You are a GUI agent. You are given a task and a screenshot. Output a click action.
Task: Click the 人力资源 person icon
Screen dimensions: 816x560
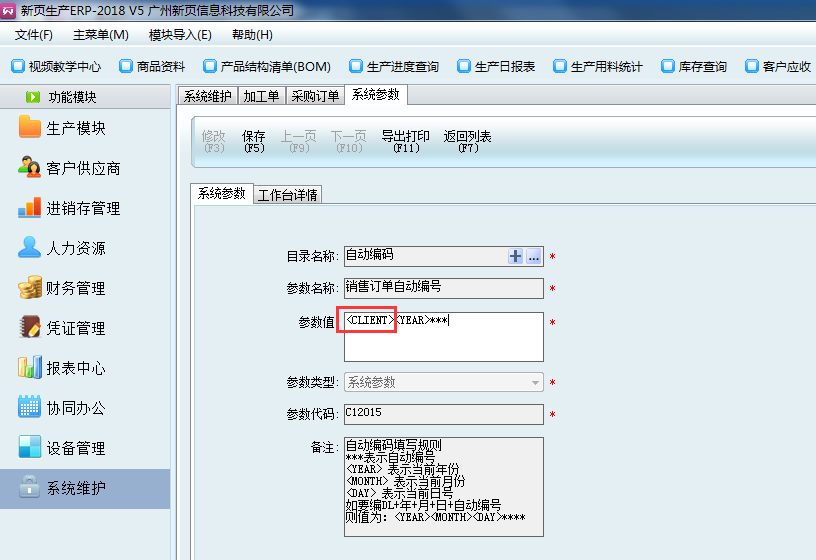coord(30,248)
